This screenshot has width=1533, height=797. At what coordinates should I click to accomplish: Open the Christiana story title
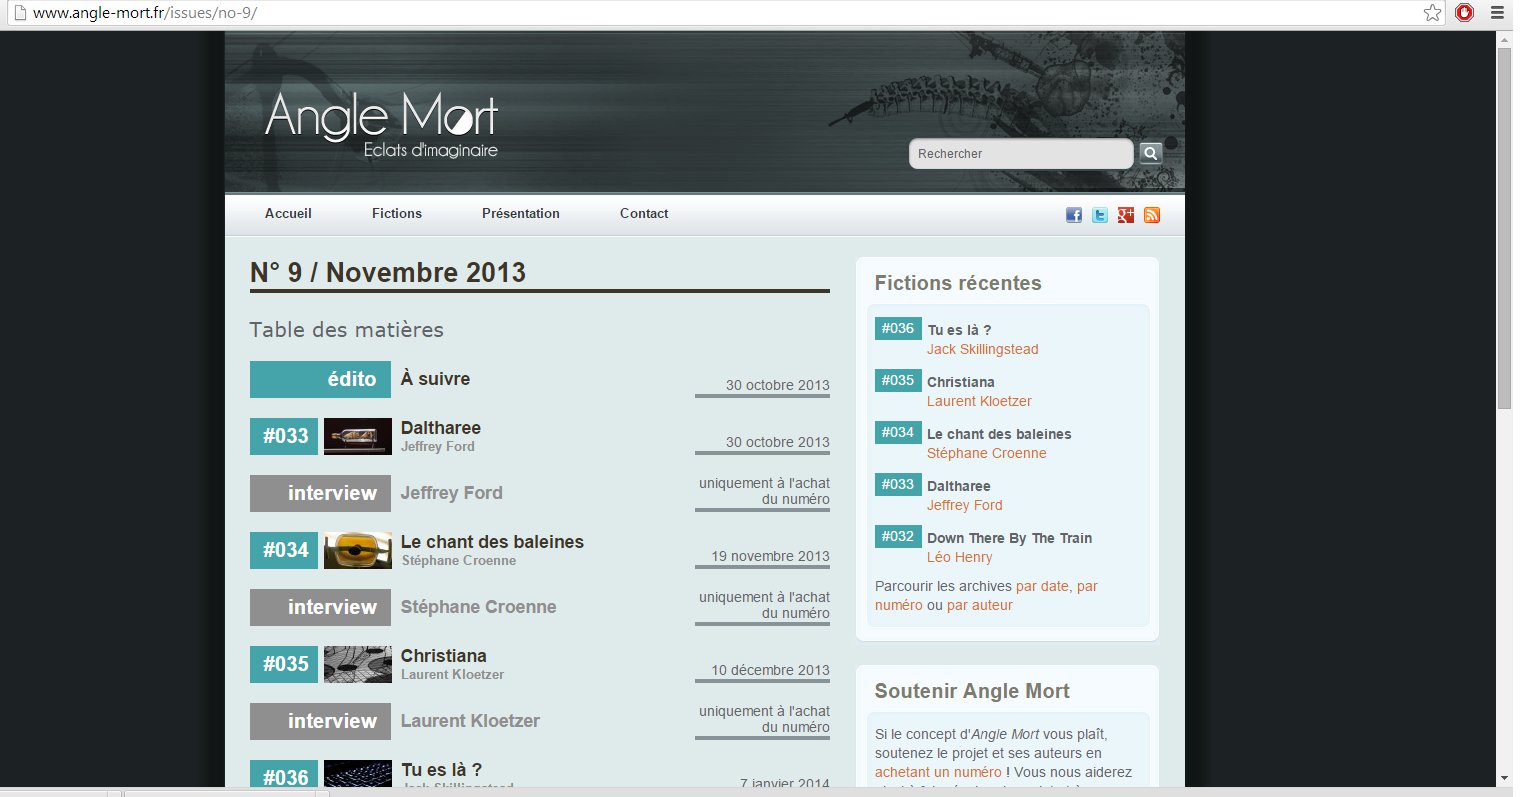pos(443,656)
